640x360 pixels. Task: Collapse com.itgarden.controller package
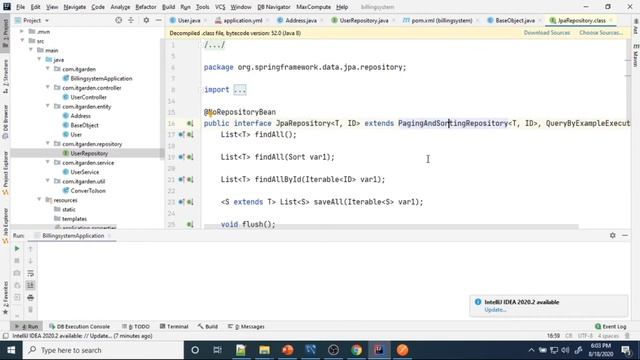point(48,88)
